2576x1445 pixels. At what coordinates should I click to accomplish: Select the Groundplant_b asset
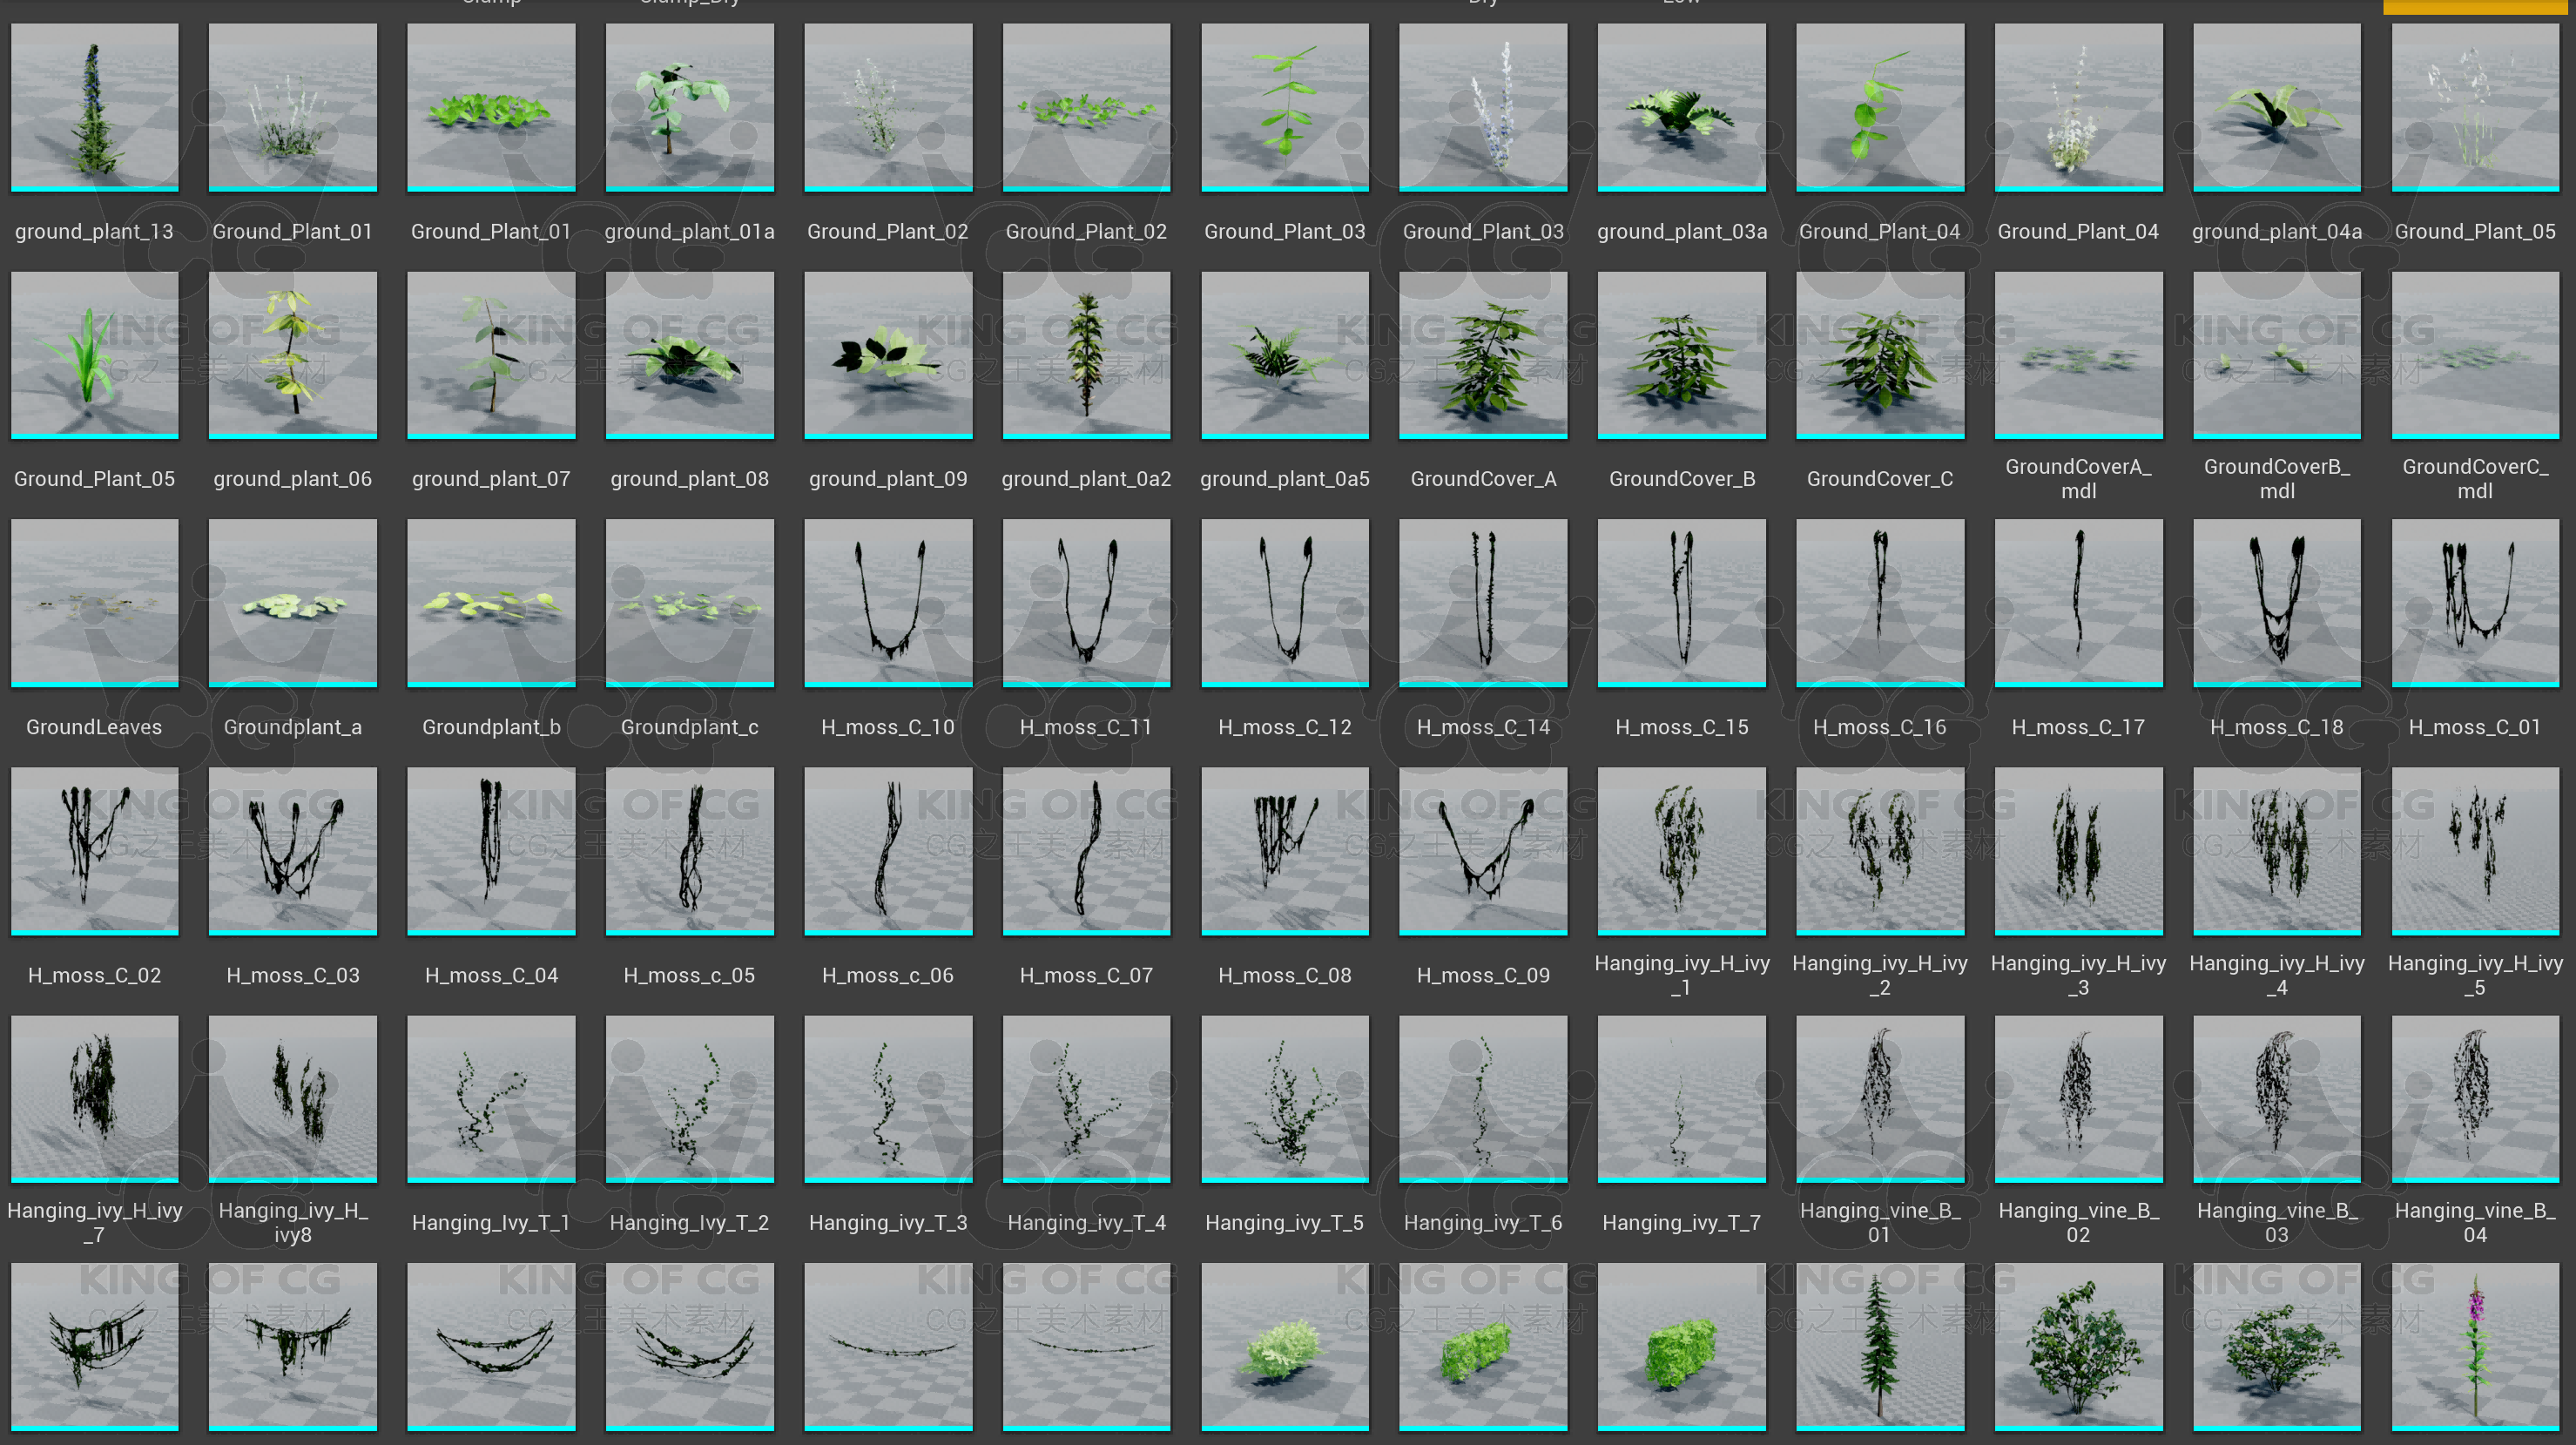pos(491,602)
